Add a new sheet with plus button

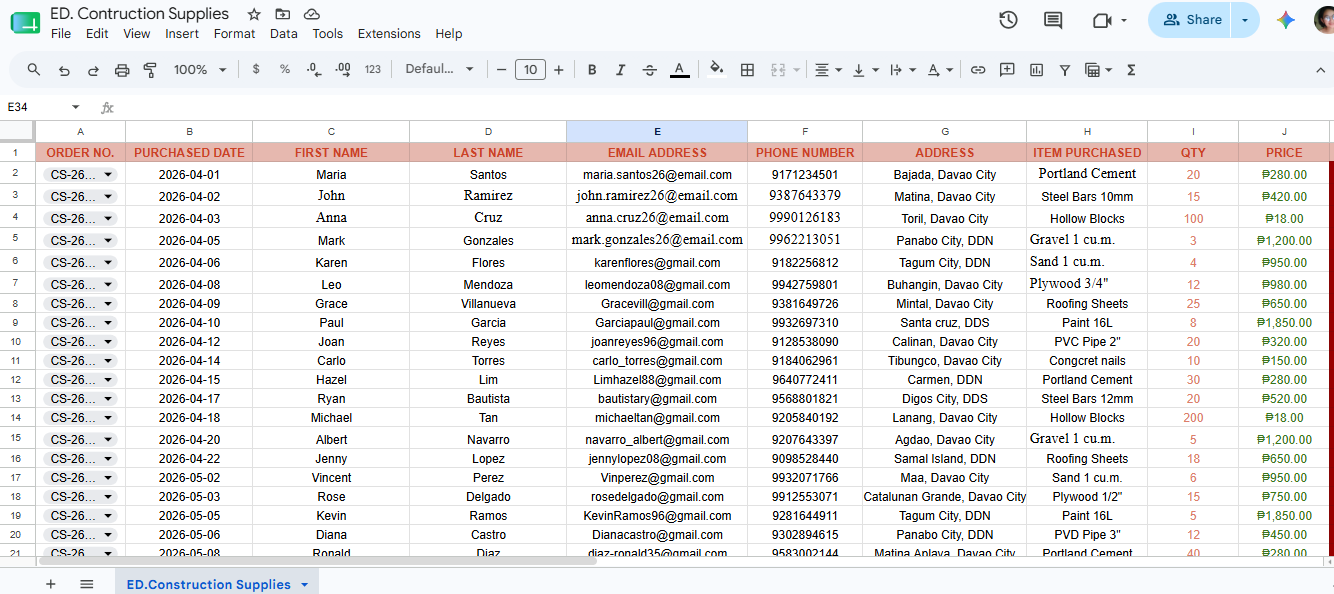click(51, 584)
